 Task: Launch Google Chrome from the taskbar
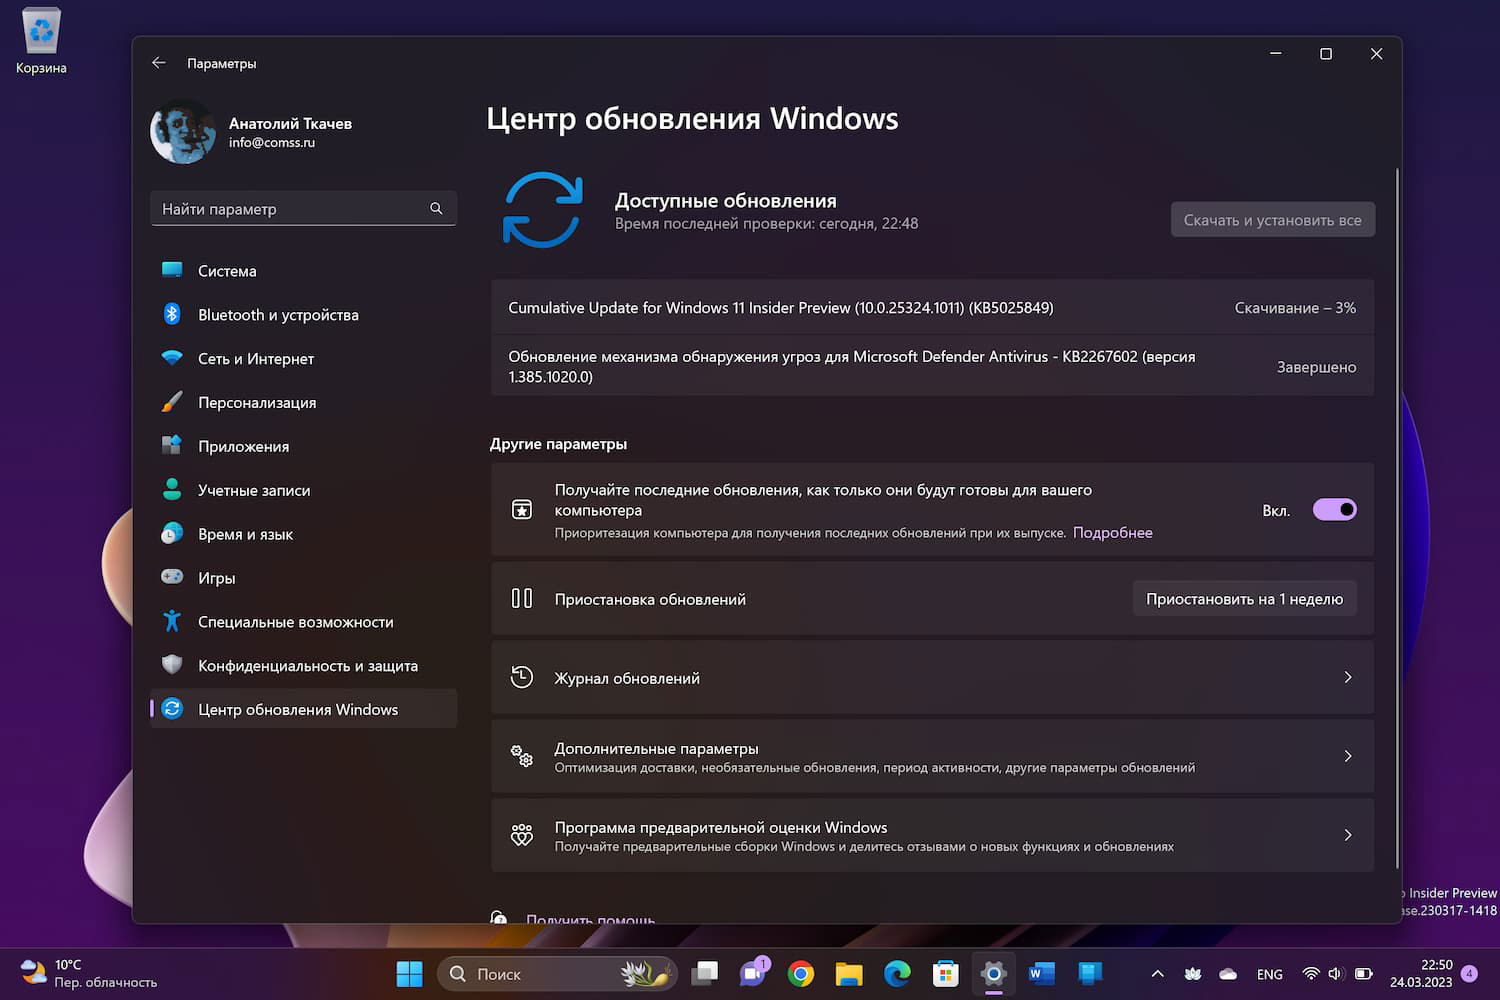(801, 974)
